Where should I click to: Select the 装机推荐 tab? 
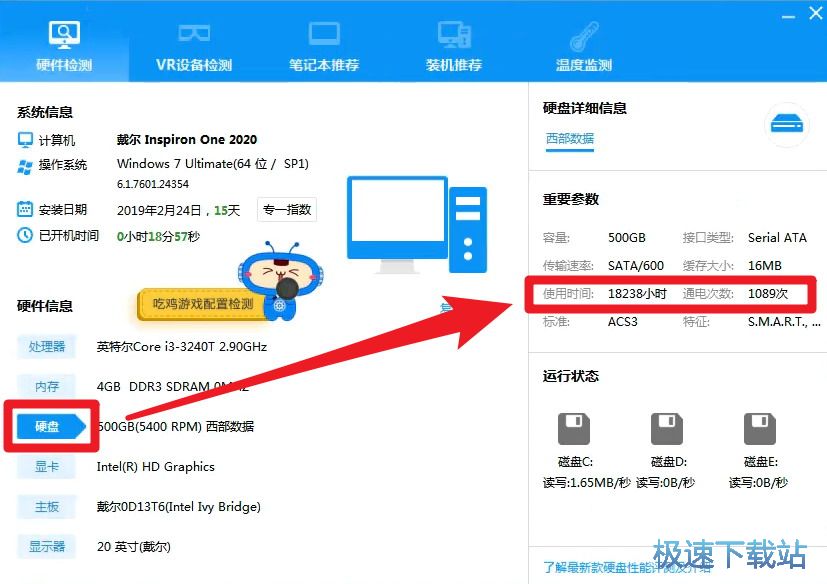(x=454, y=46)
